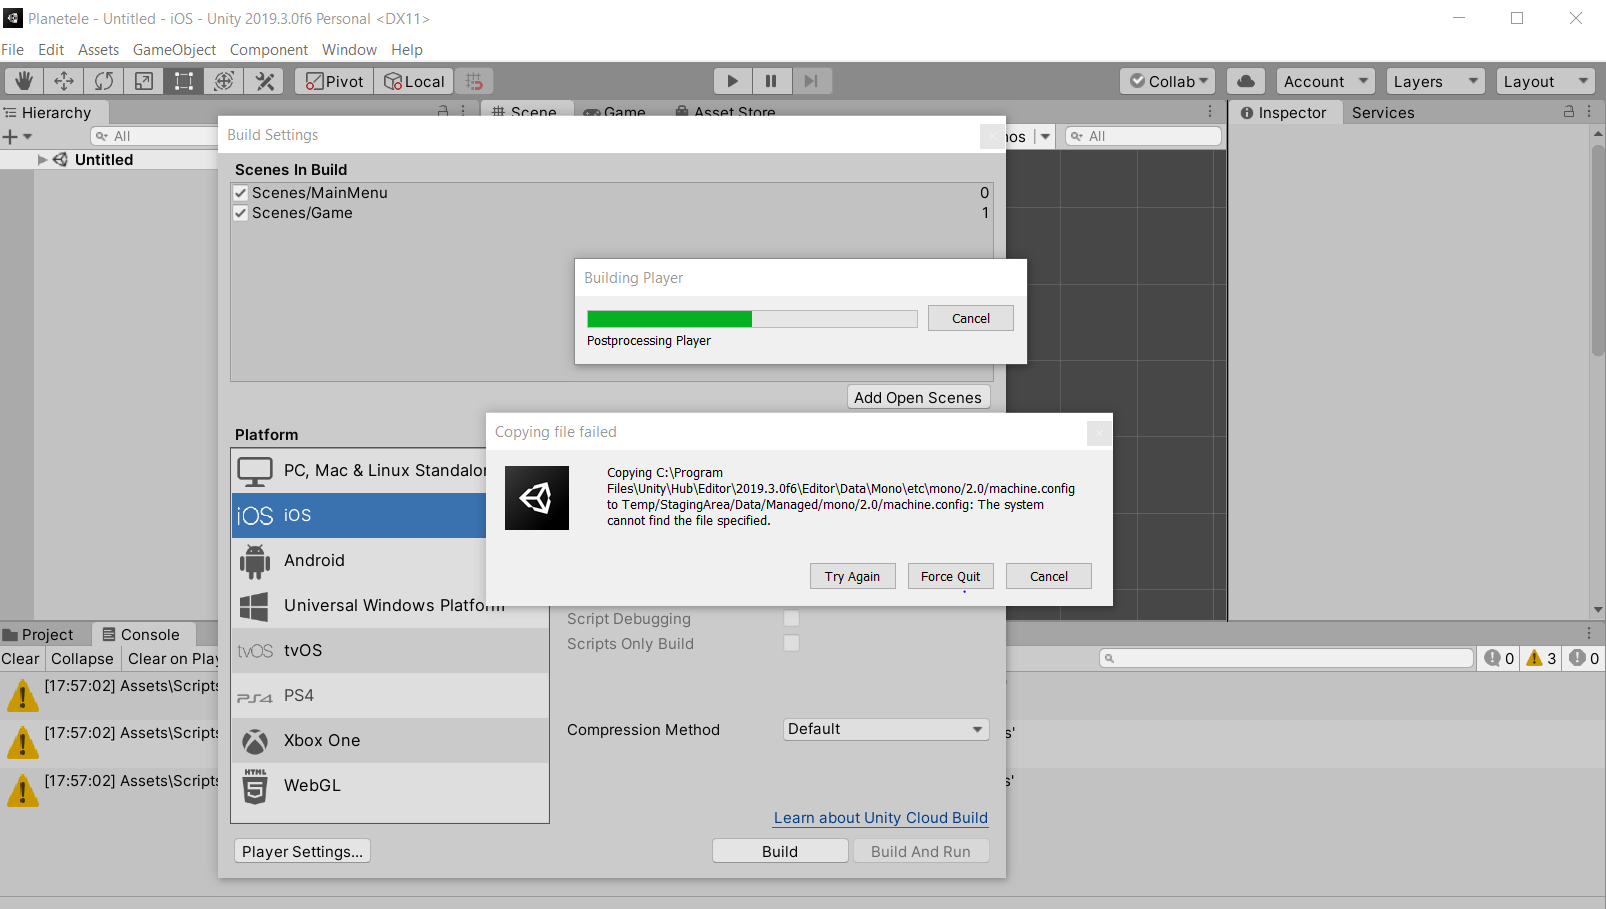This screenshot has width=1606, height=909.
Task: Click Add Open Scenes button
Action: [x=918, y=397]
